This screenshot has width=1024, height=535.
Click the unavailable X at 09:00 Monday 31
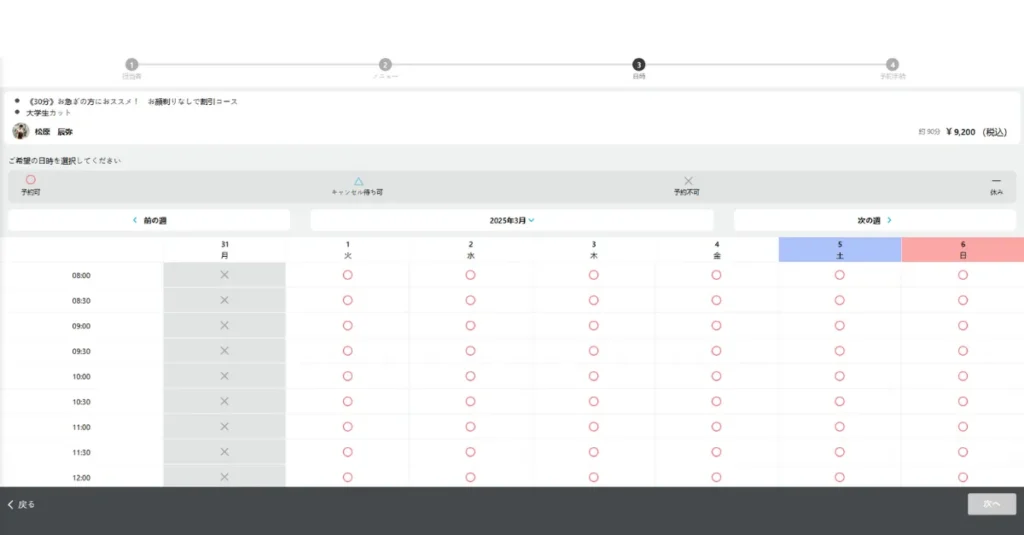(x=224, y=325)
